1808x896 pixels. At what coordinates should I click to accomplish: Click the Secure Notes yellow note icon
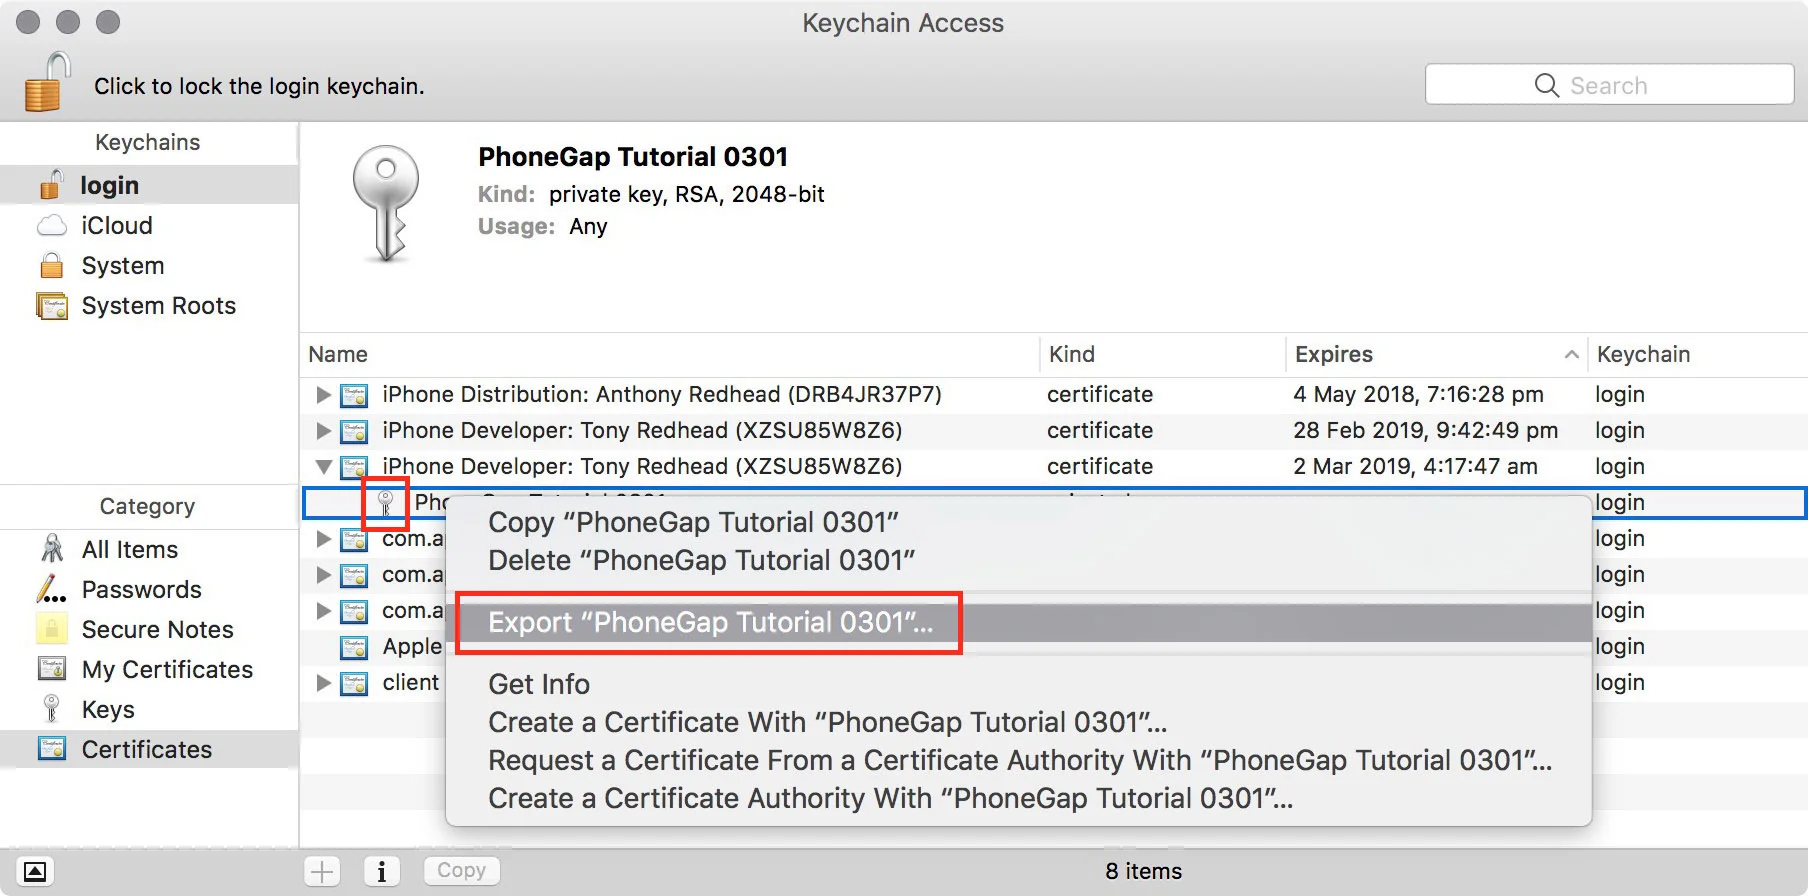(52, 629)
